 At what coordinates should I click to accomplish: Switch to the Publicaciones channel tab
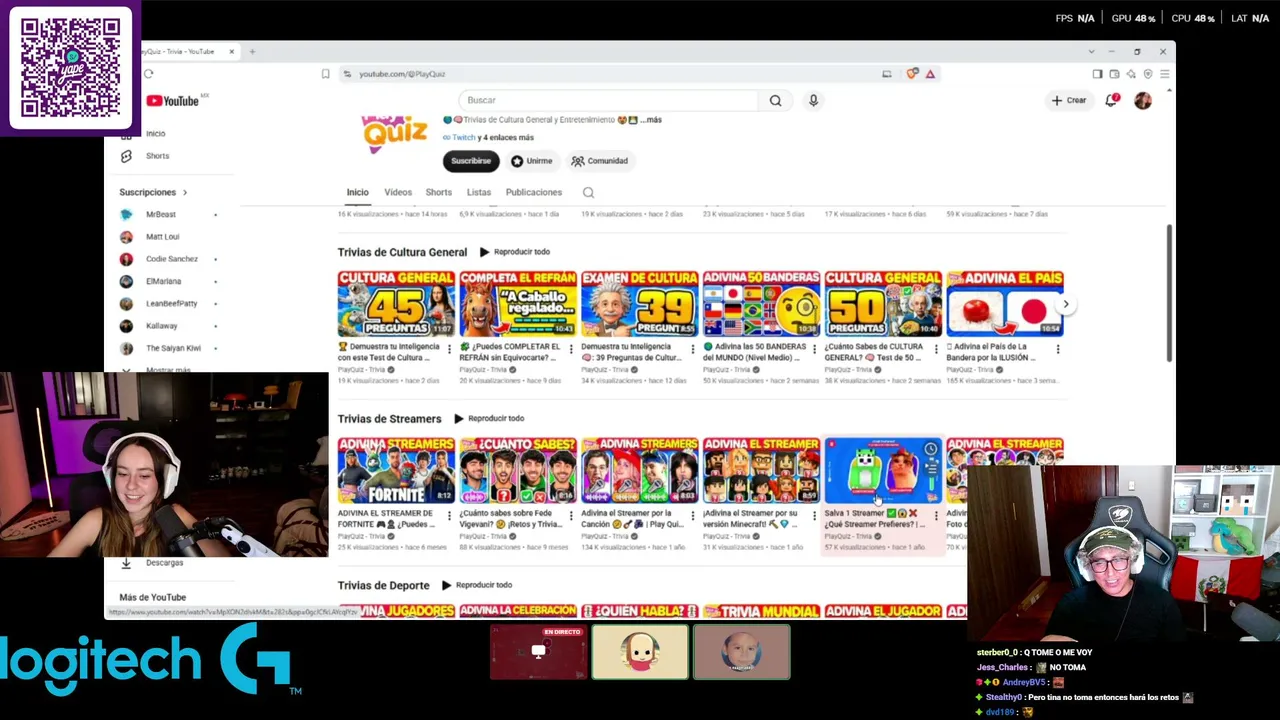coord(534,192)
